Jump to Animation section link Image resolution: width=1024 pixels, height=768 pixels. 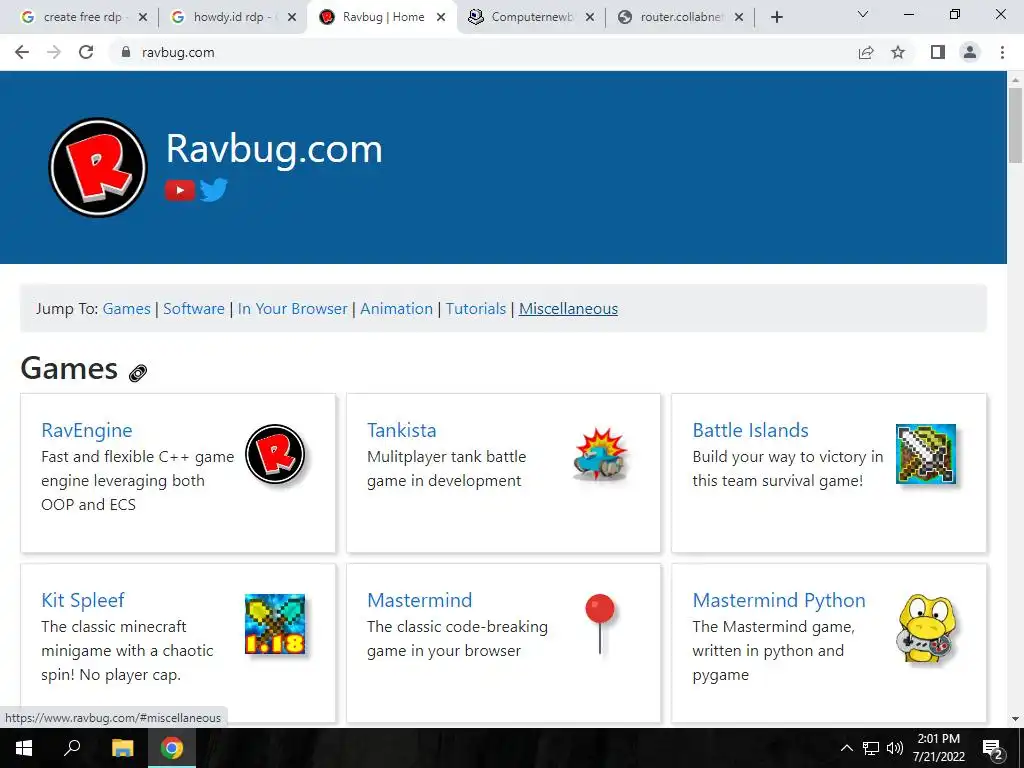pyautogui.click(x=396, y=309)
